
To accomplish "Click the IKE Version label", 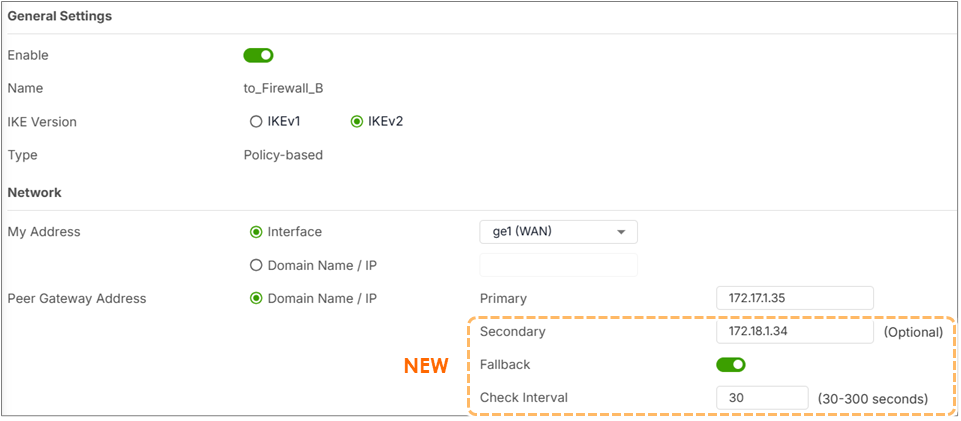I will (42, 122).
